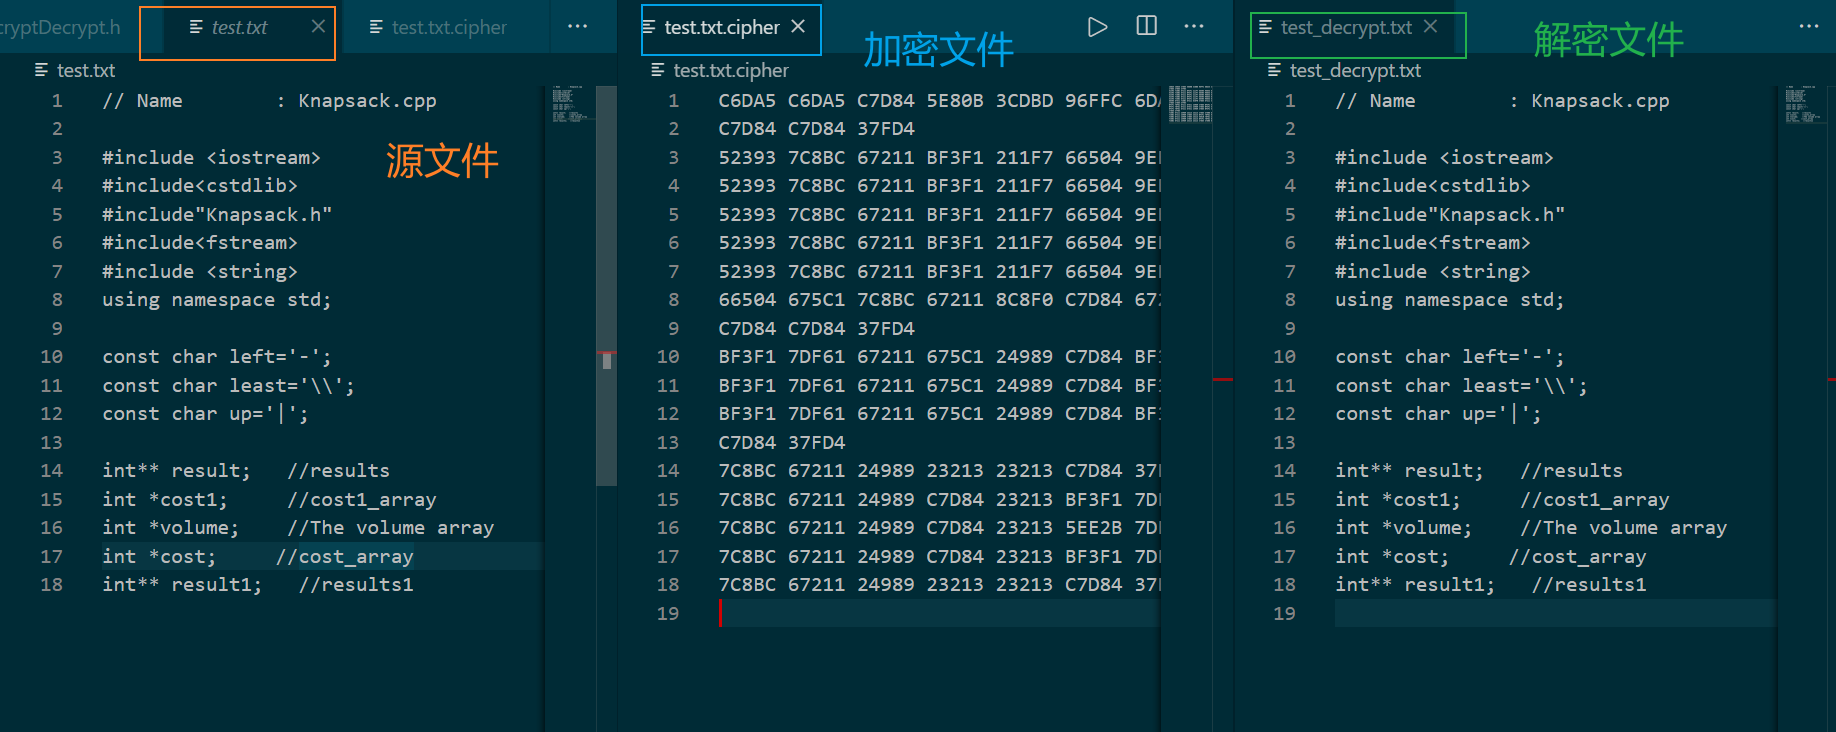Click the file icon on left test.txt.cipher tab
The width and height of the screenshot is (1836, 732).
point(376,27)
